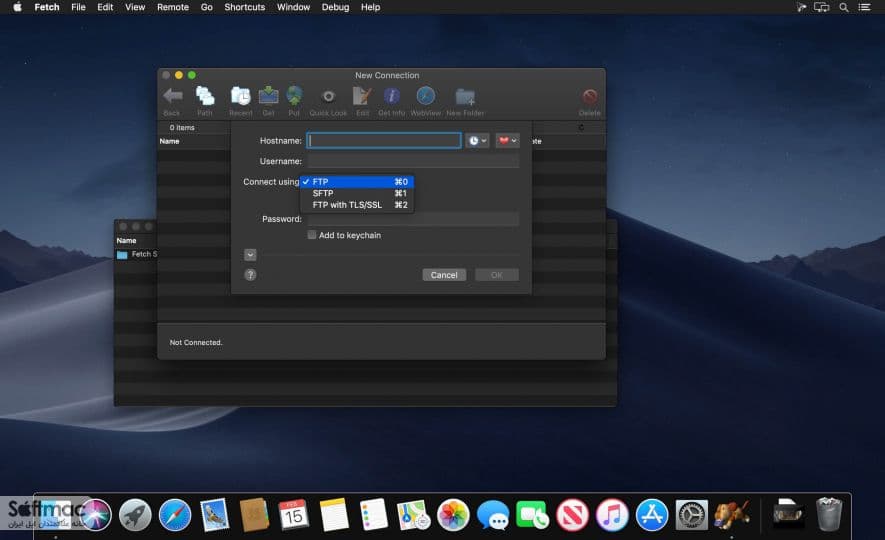Image resolution: width=885 pixels, height=540 pixels.
Task: Click the Delete toolbar icon
Action: tap(589, 96)
